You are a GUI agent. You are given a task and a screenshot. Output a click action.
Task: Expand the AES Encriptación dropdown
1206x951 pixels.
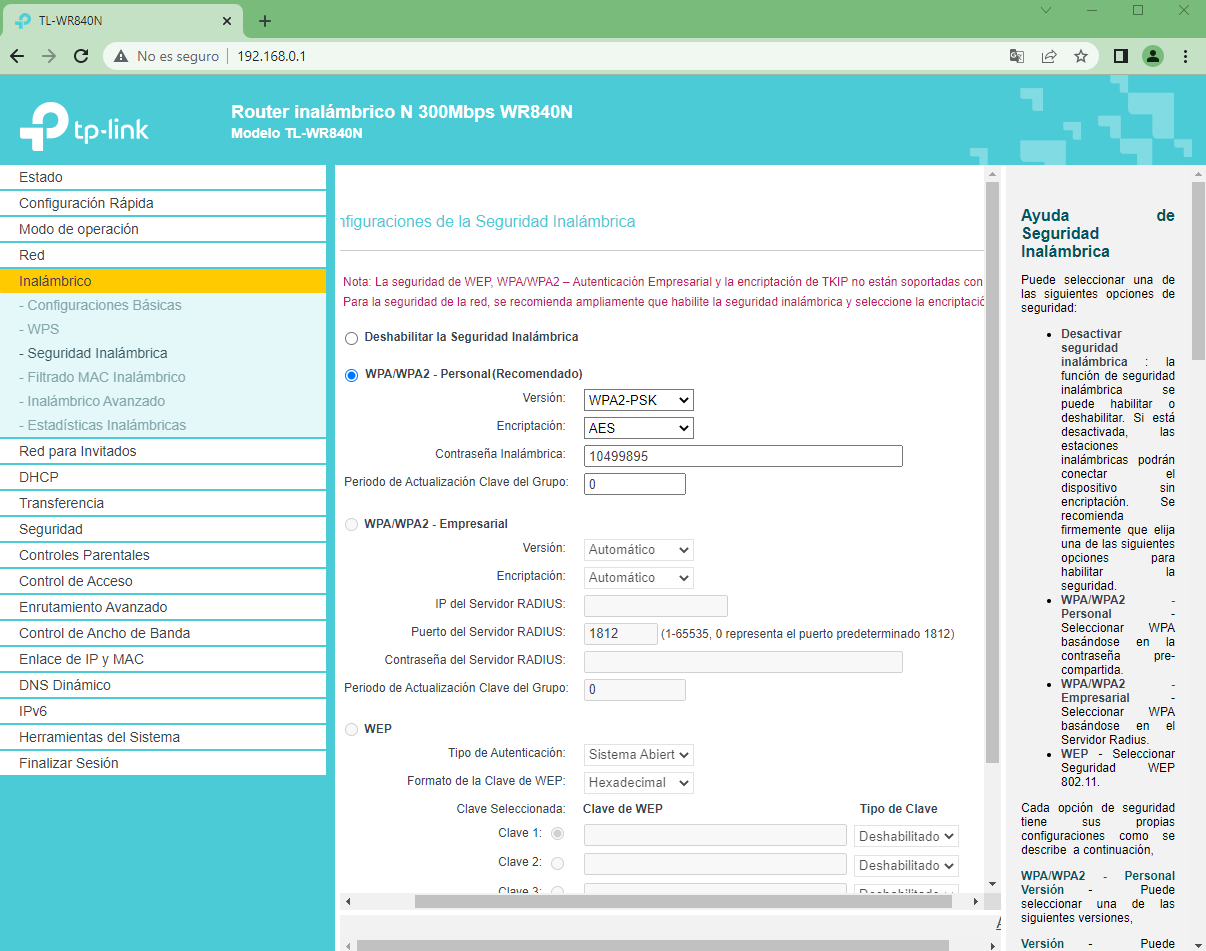pyautogui.click(x=638, y=428)
